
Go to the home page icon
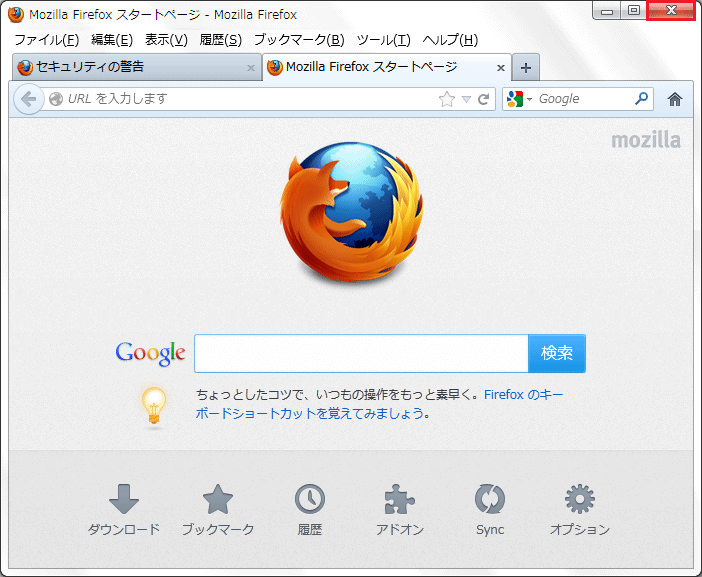click(x=675, y=99)
